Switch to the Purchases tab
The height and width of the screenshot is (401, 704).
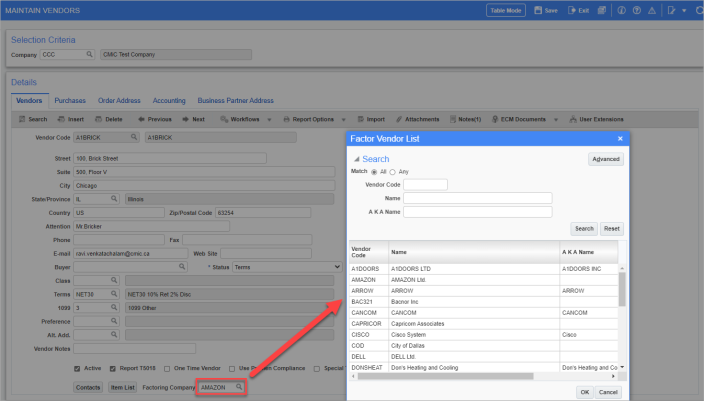pos(70,101)
